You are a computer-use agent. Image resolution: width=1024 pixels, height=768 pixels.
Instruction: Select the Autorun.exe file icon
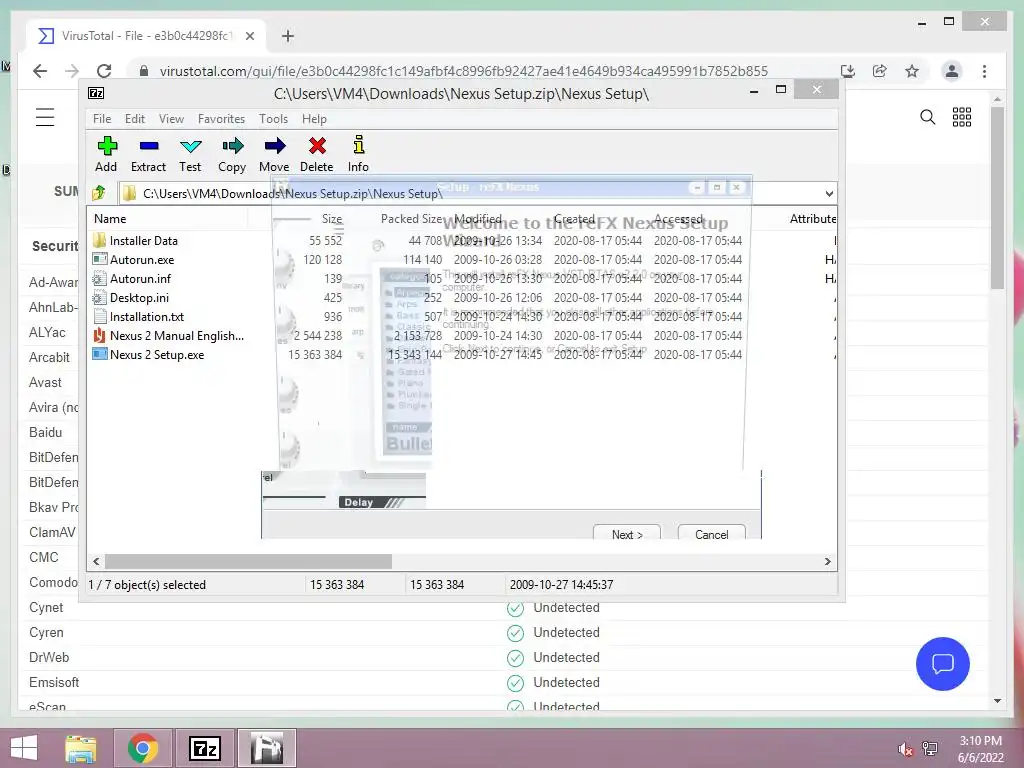(x=99, y=259)
